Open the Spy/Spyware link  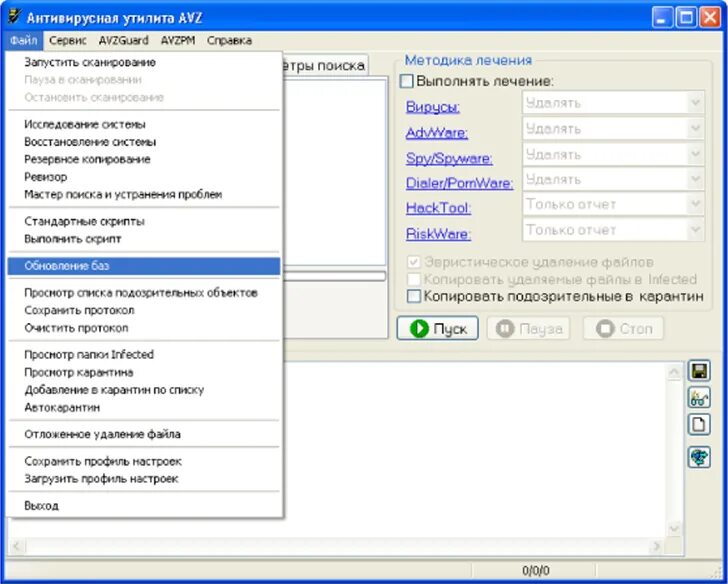(449, 158)
